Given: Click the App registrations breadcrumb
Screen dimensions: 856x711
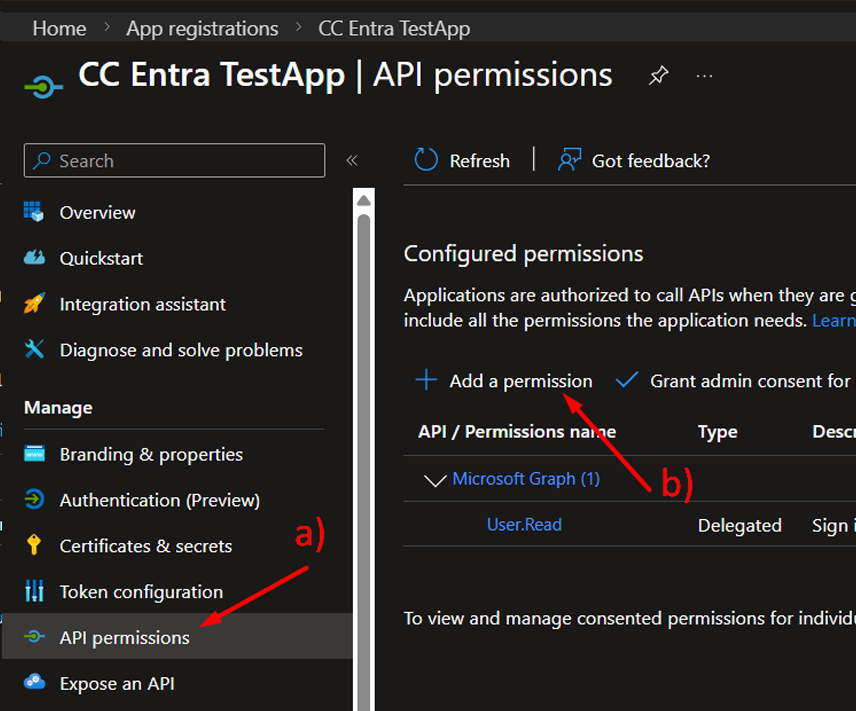Looking at the screenshot, I should click(x=202, y=28).
